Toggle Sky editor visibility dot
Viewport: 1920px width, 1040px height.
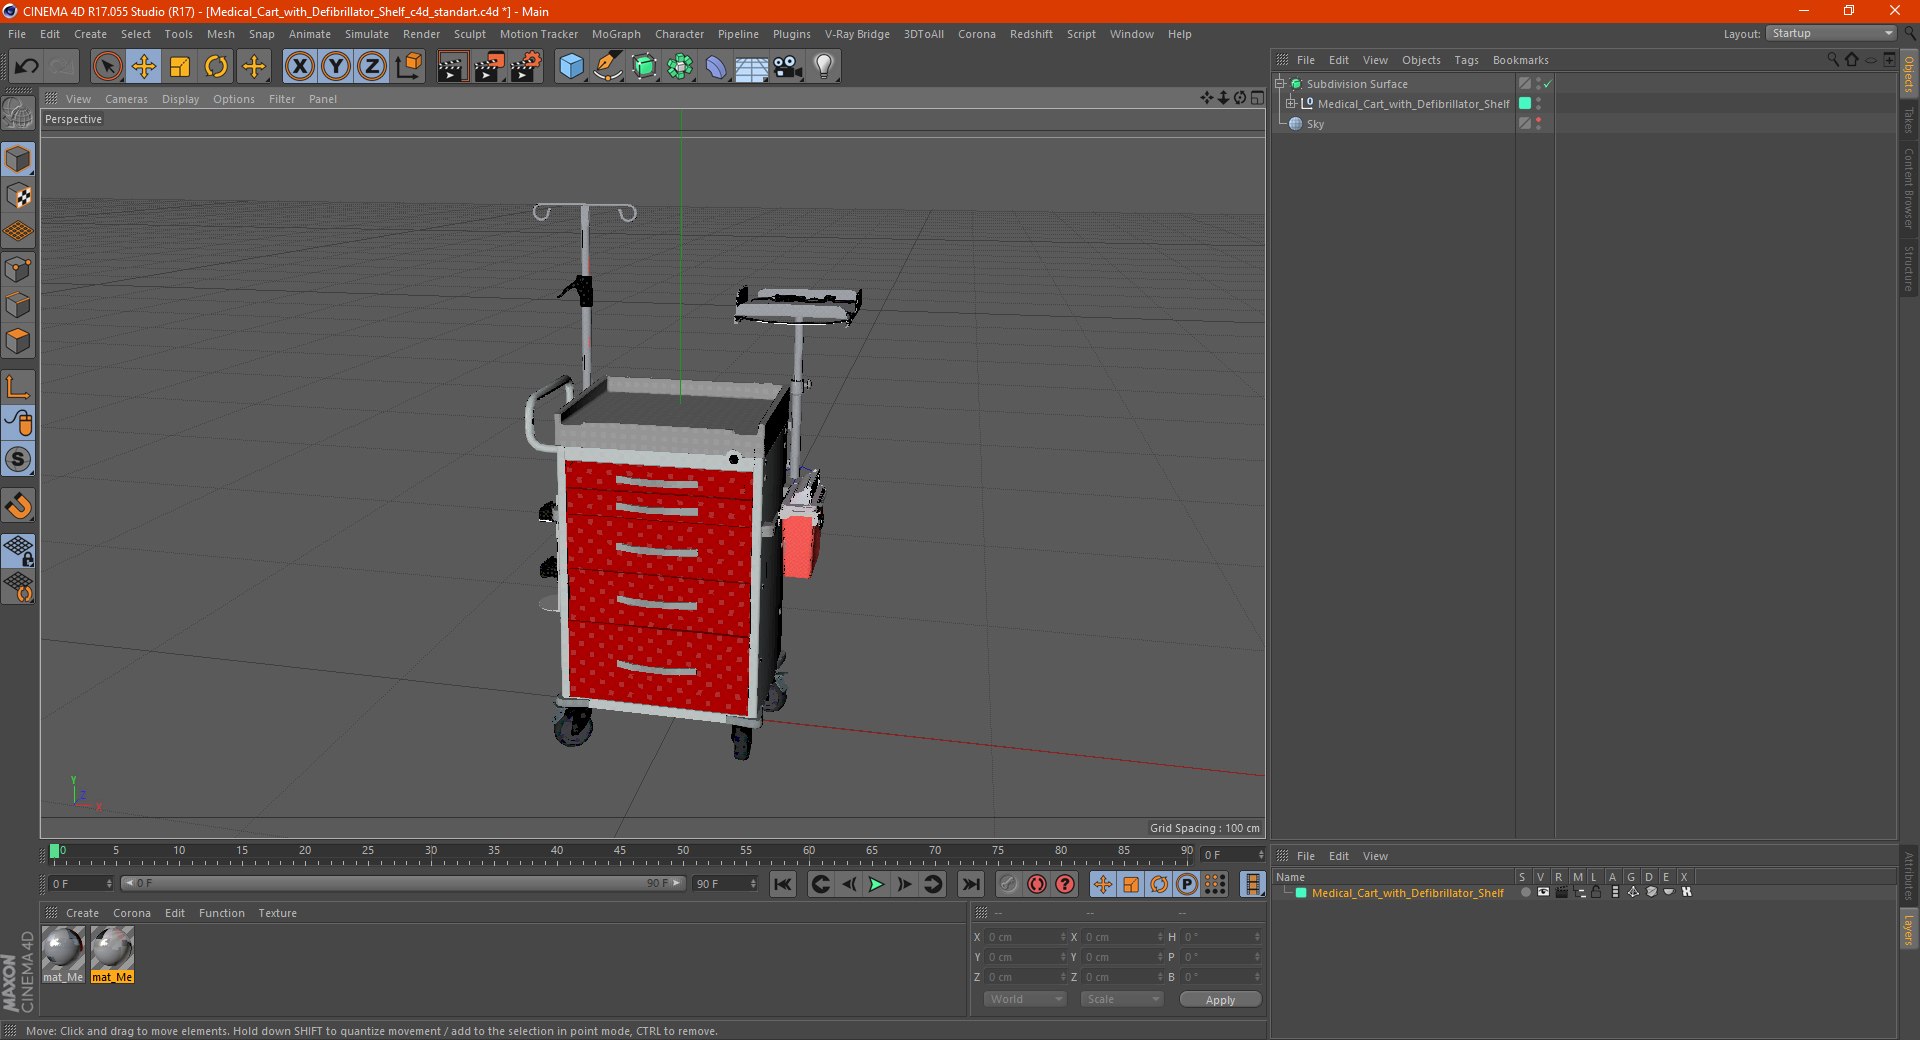pos(1538,120)
